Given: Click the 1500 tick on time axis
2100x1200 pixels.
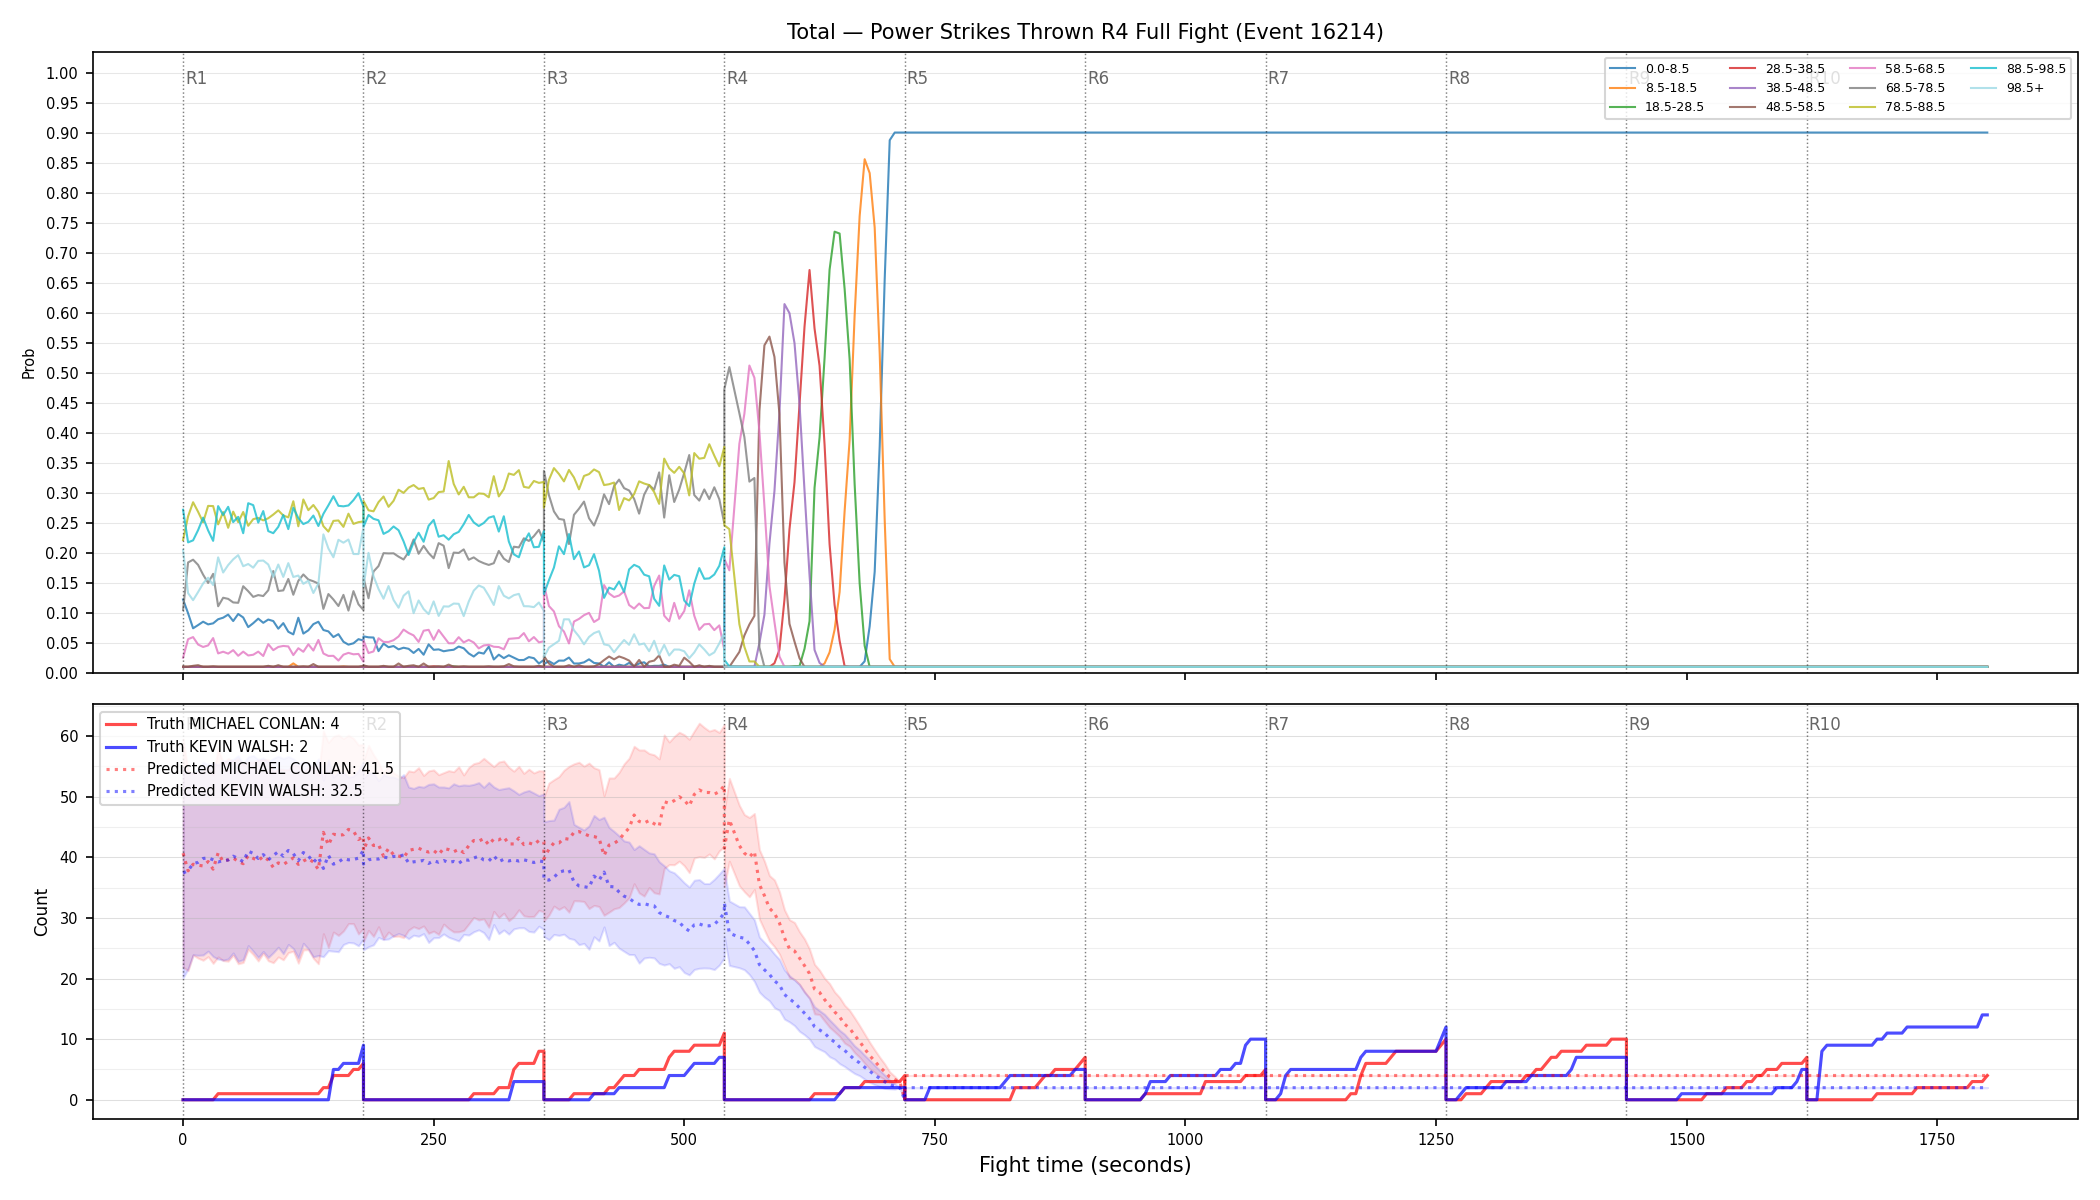Looking at the screenshot, I should tap(1687, 1139).
